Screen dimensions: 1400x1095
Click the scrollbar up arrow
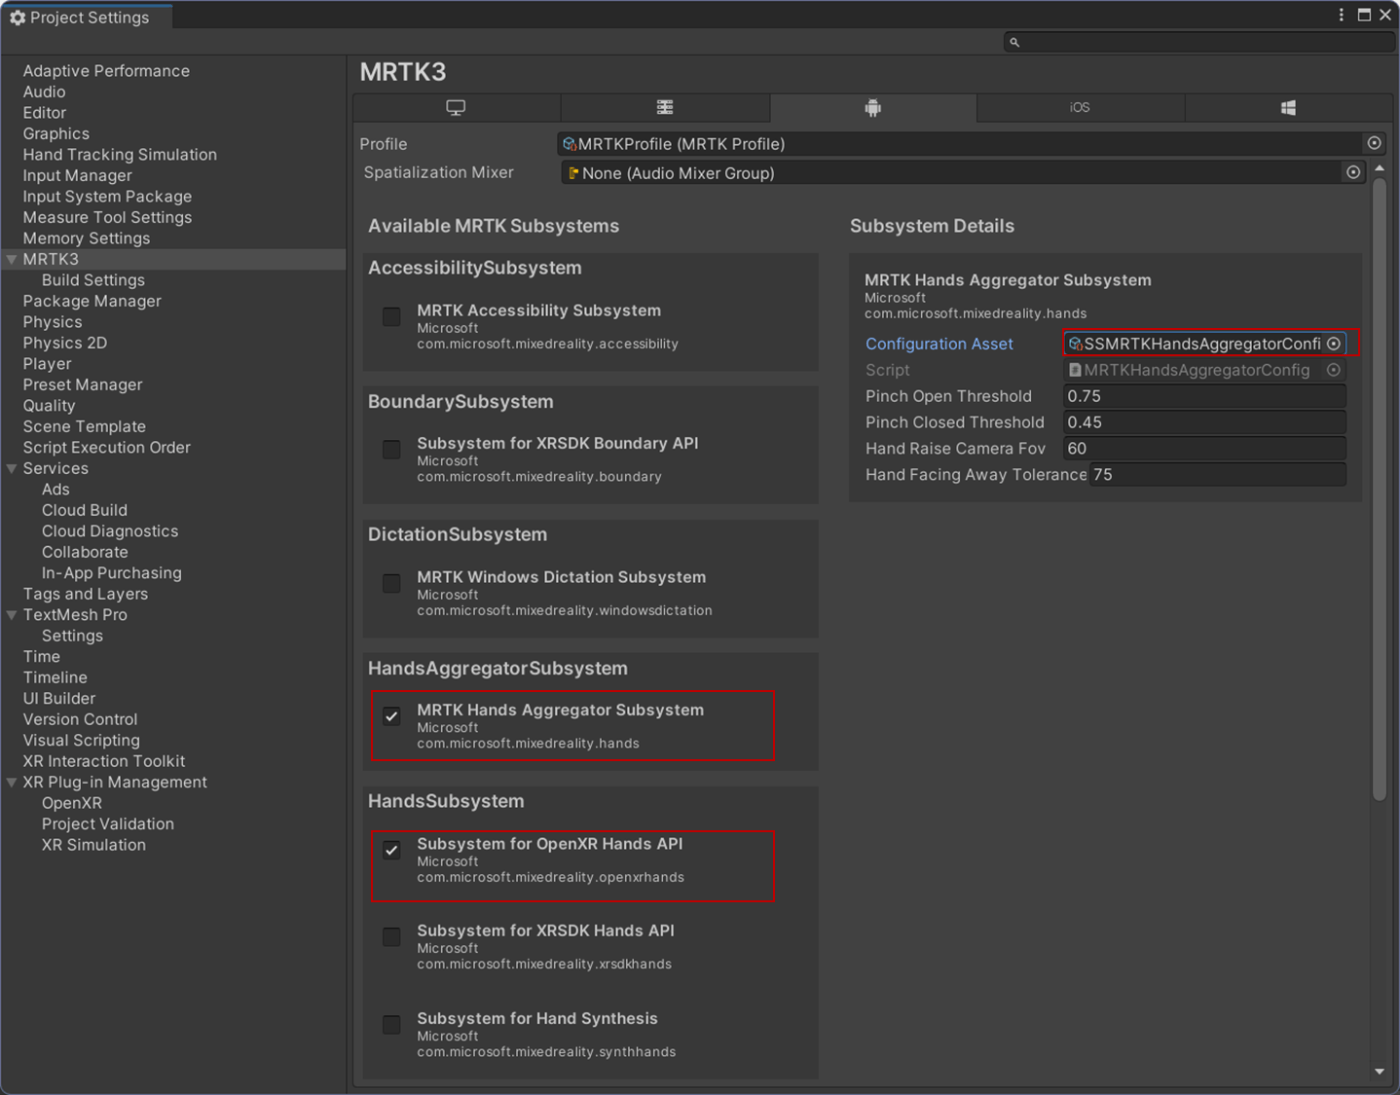(x=1379, y=168)
